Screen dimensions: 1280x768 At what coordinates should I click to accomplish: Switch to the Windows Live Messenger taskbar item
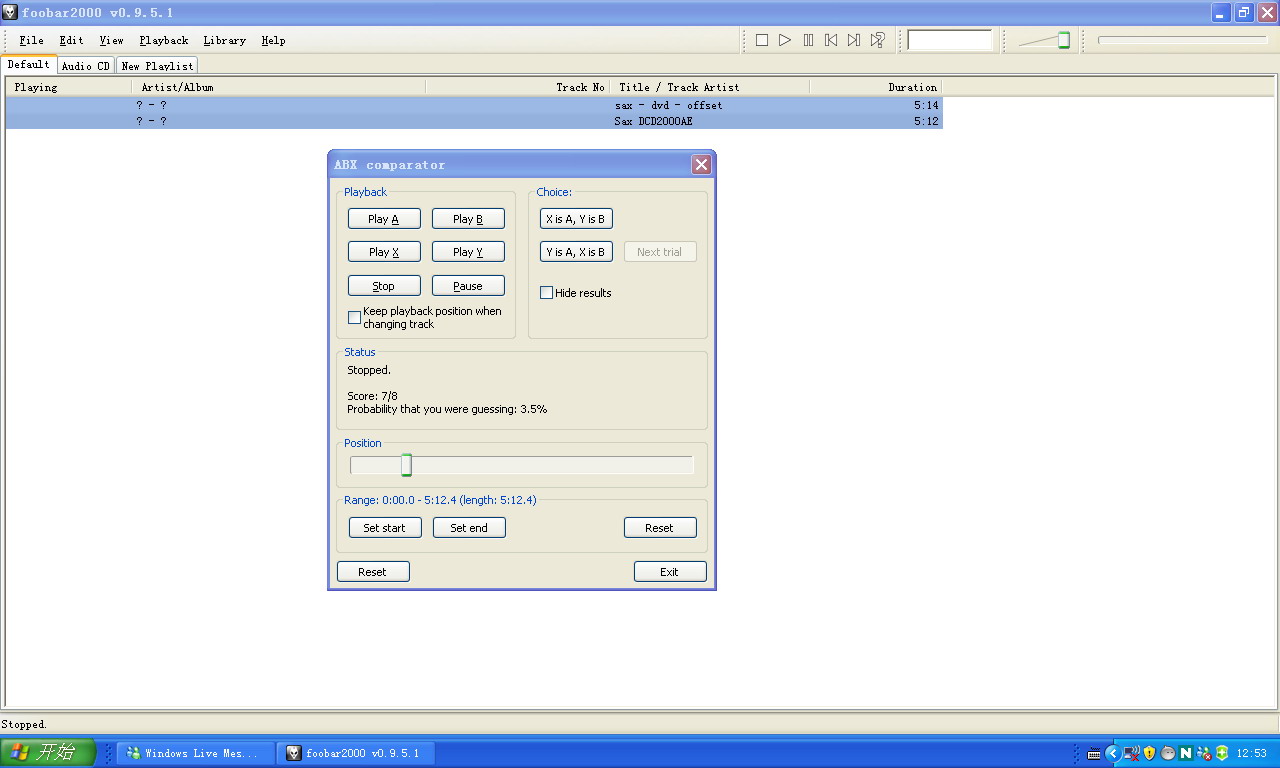(196, 753)
